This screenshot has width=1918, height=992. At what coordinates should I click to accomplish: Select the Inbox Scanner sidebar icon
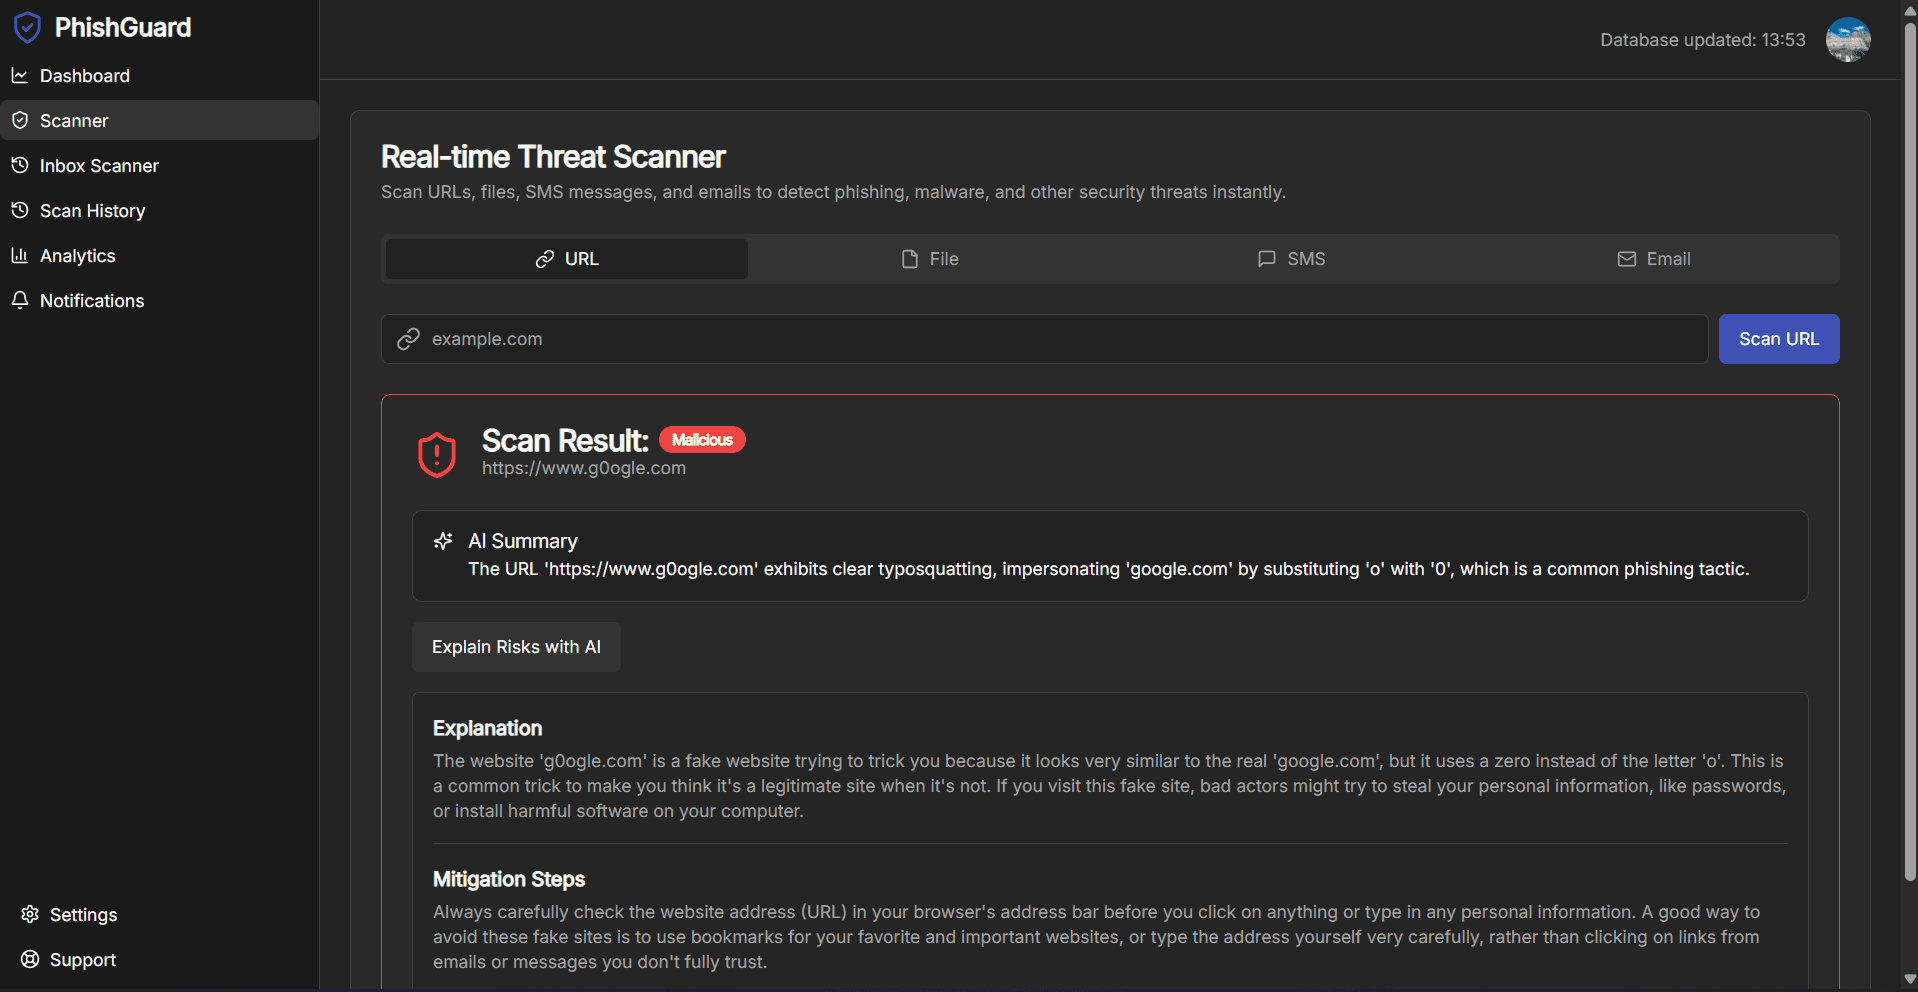(x=20, y=165)
